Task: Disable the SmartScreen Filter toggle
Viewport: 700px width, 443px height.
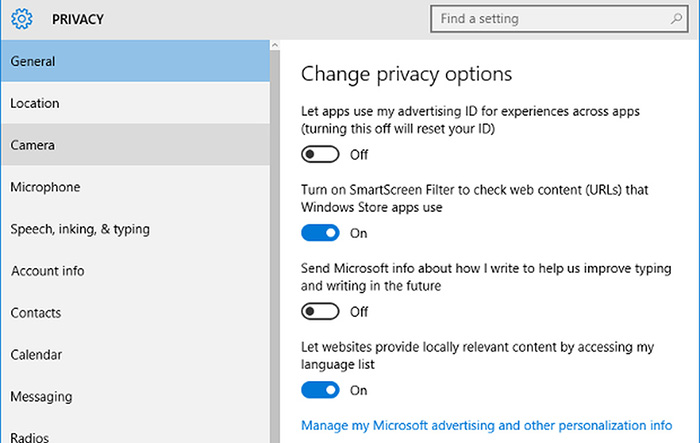Action: tap(320, 233)
